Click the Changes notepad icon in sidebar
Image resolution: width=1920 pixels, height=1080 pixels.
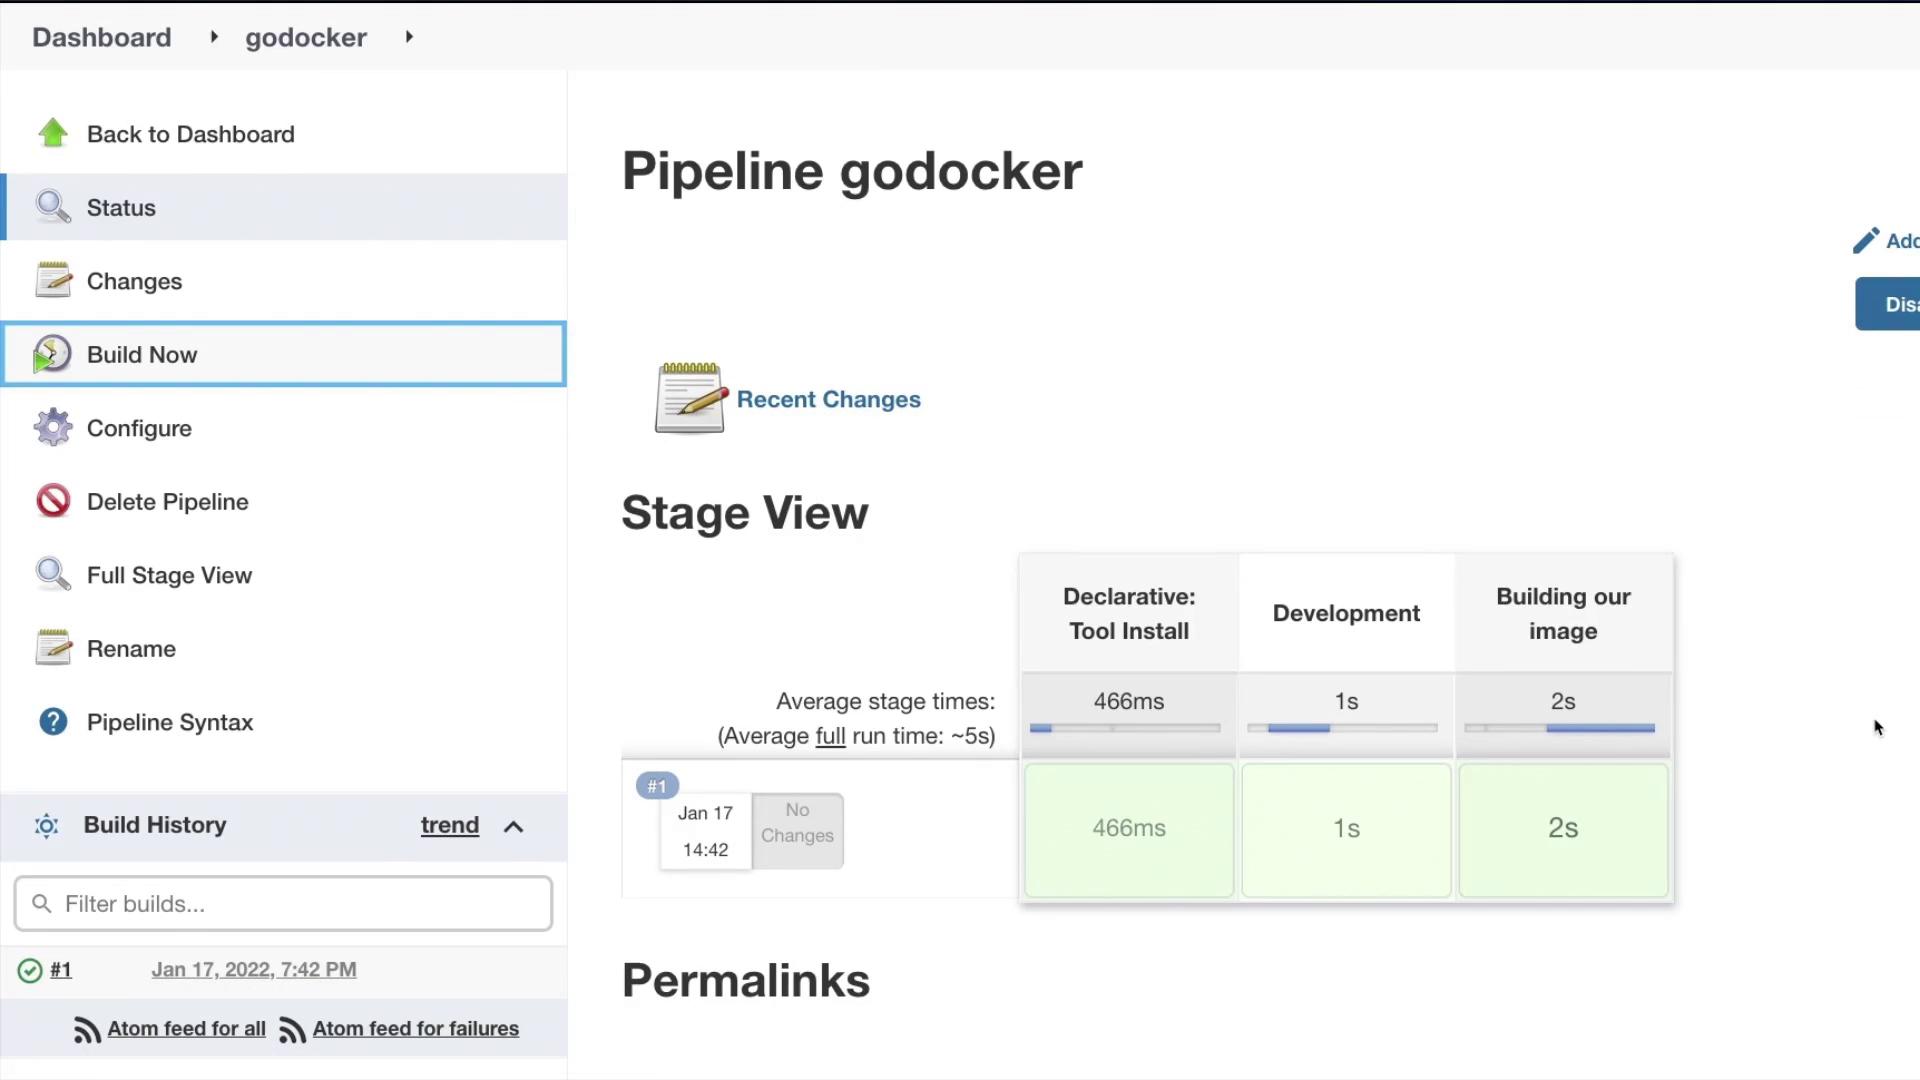coord(53,280)
